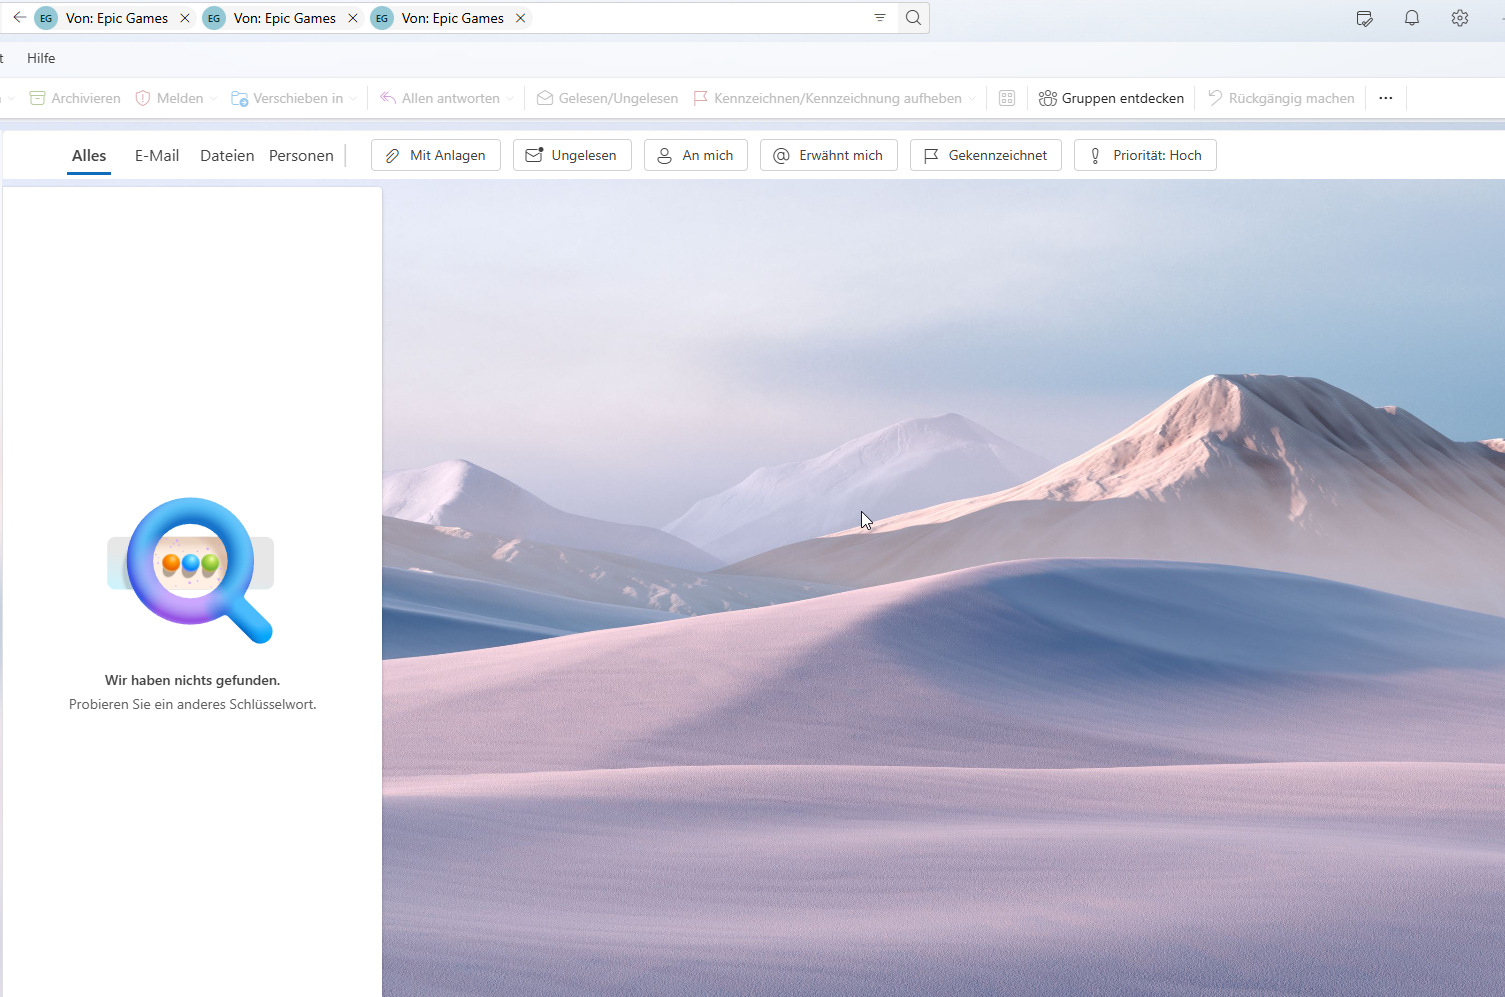Select the Alles tab

[89, 155]
